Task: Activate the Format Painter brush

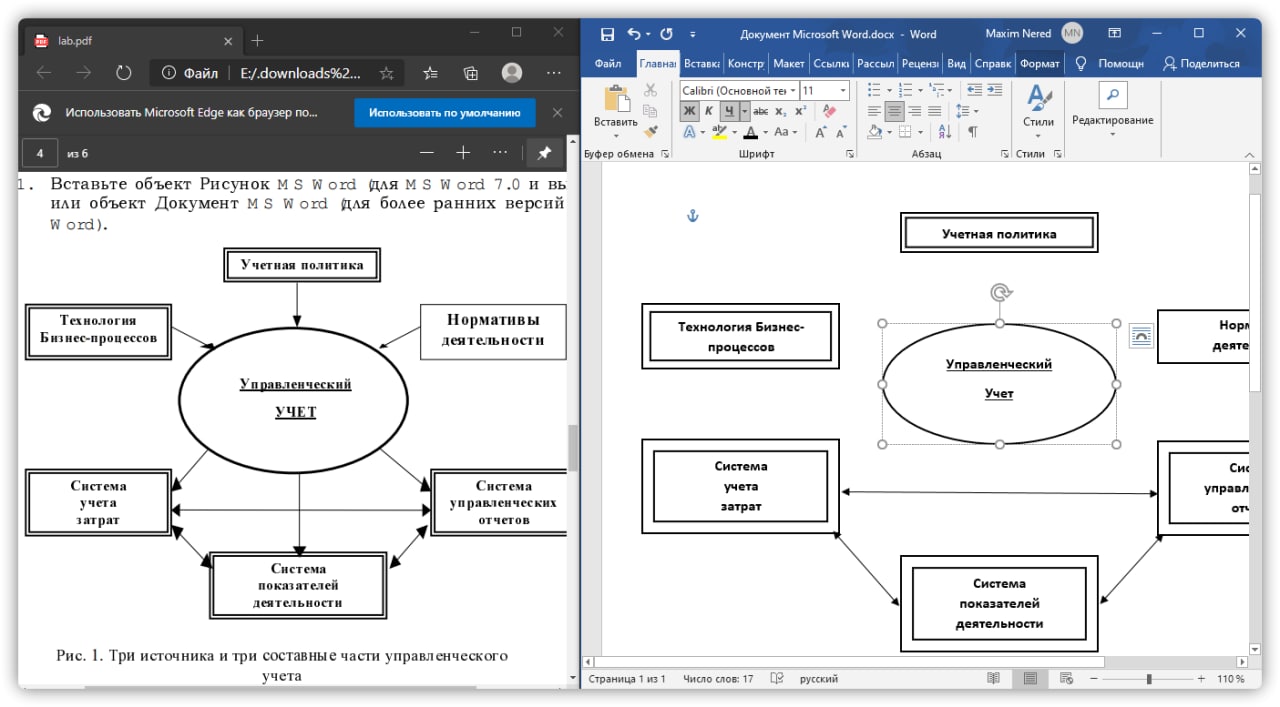Action: [x=650, y=131]
